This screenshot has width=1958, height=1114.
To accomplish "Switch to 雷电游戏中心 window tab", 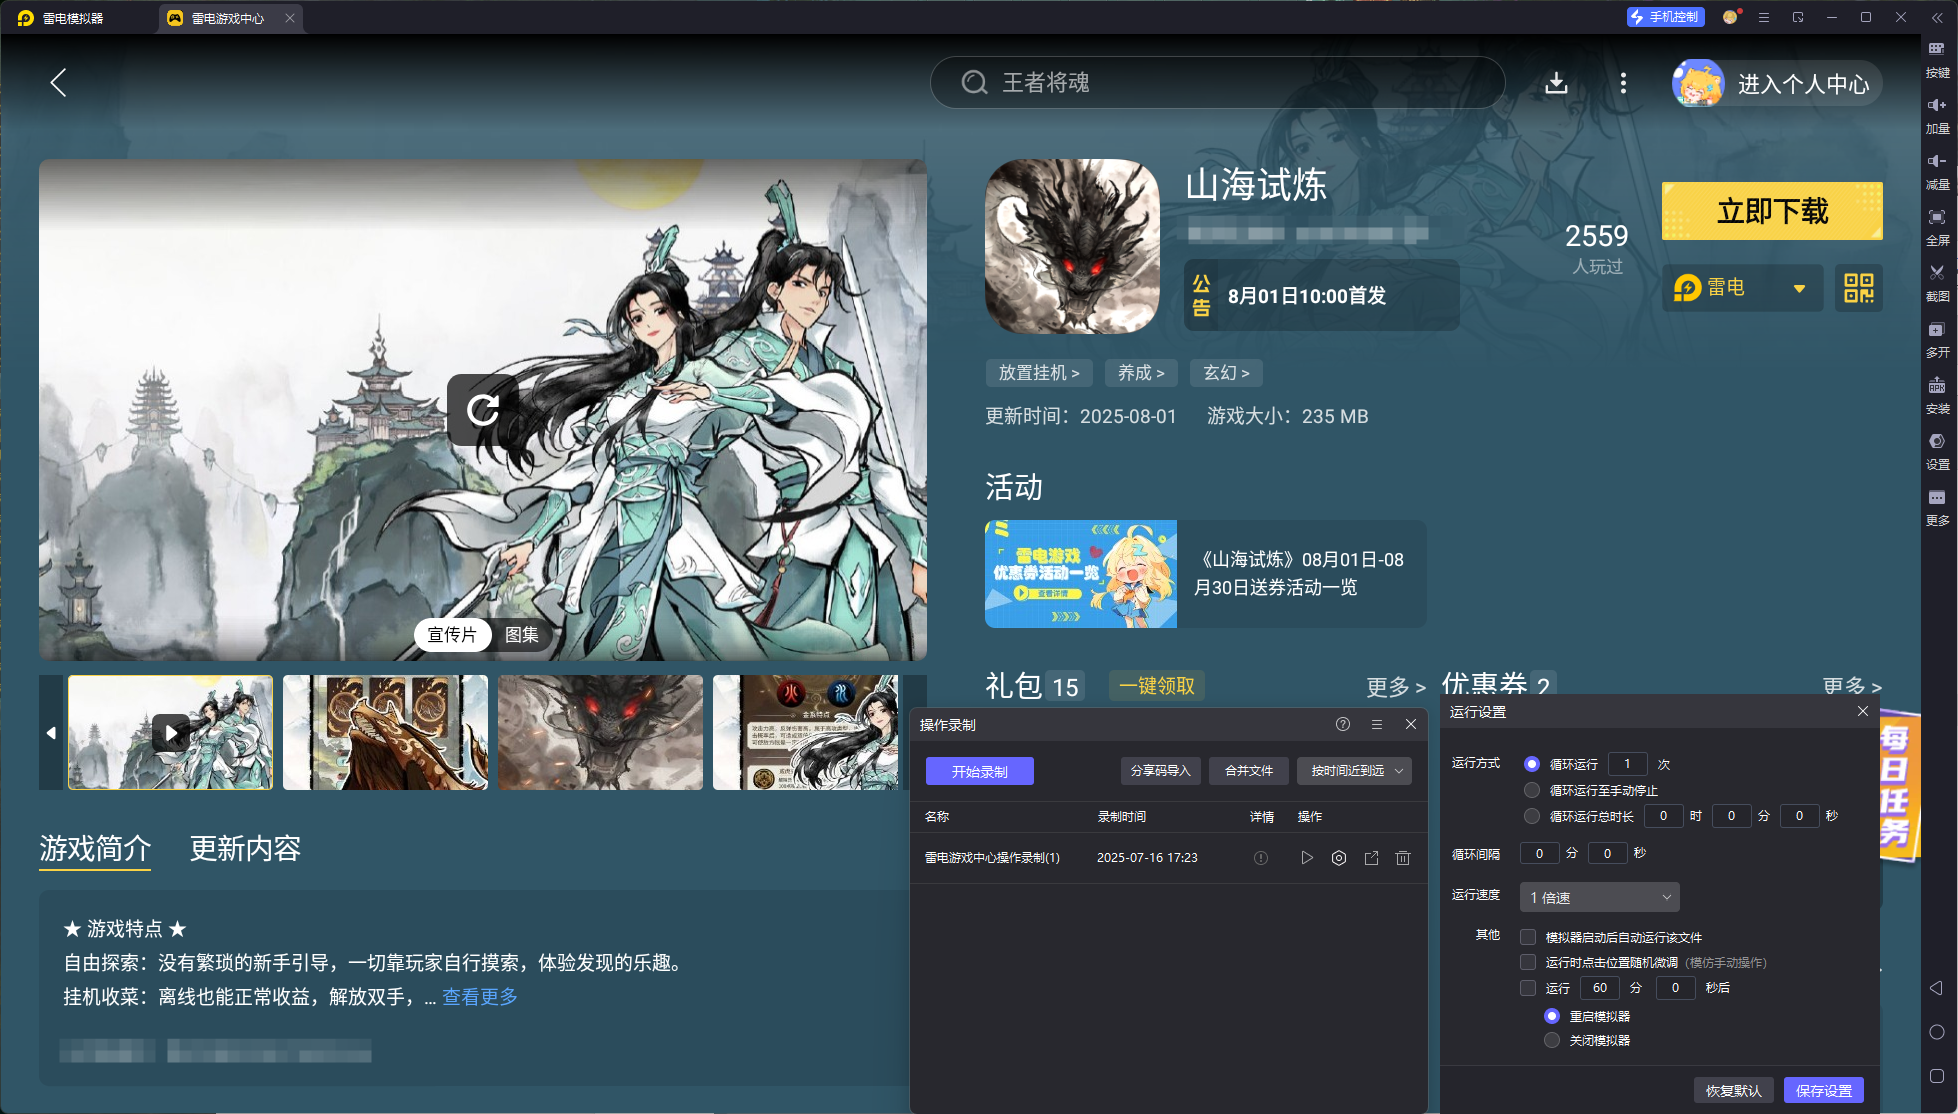I will tap(230, 18).
